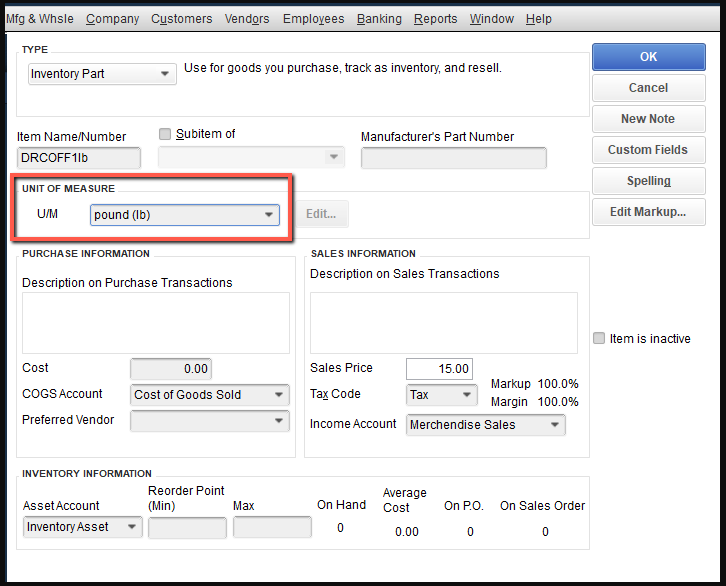Check the Subitem of checkbox
Viewport: 726px width, 586px height.
point(166,134)
